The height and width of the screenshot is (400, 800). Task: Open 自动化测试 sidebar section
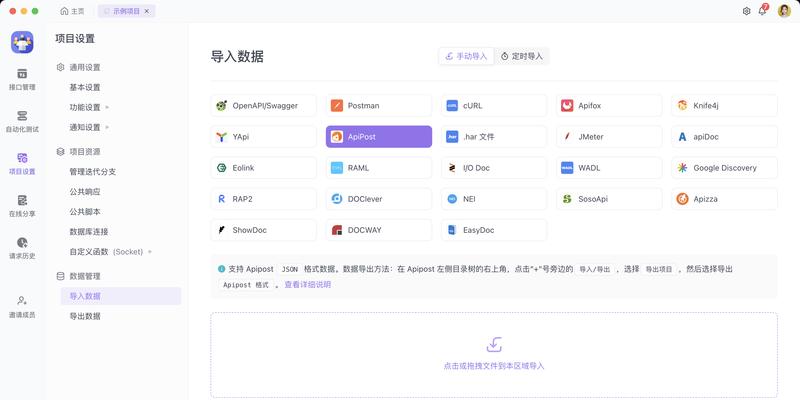pos(22,122)
